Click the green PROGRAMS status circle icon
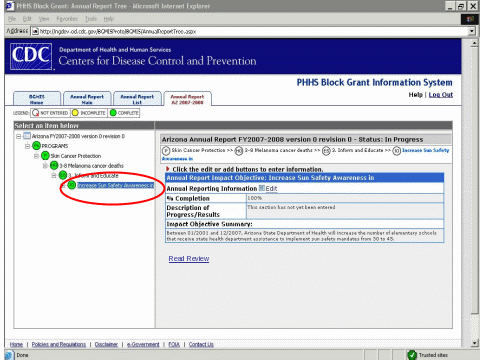The width and height of the screenshot is (480, 360). point(36,146)
